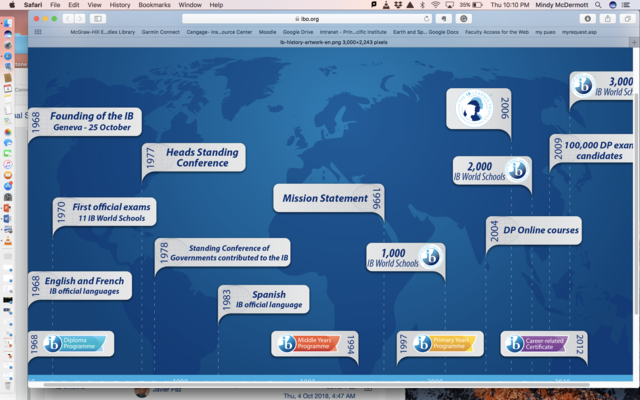The height and width of the screenshot is (400, 640).
Task: Add a new tab with plus button
Action: [634, 42]
